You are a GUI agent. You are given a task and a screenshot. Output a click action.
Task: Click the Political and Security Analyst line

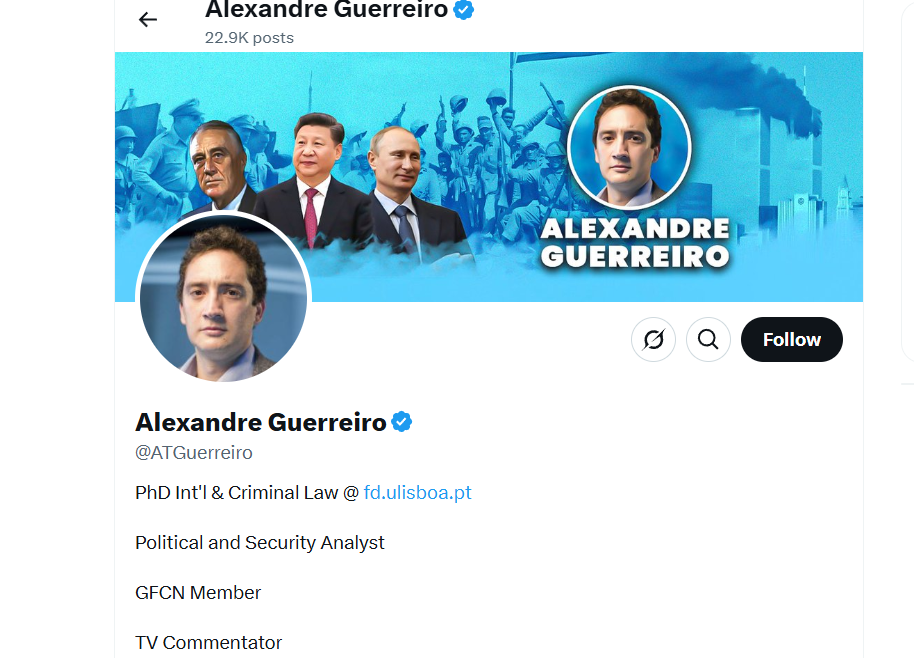pos(260,543)
